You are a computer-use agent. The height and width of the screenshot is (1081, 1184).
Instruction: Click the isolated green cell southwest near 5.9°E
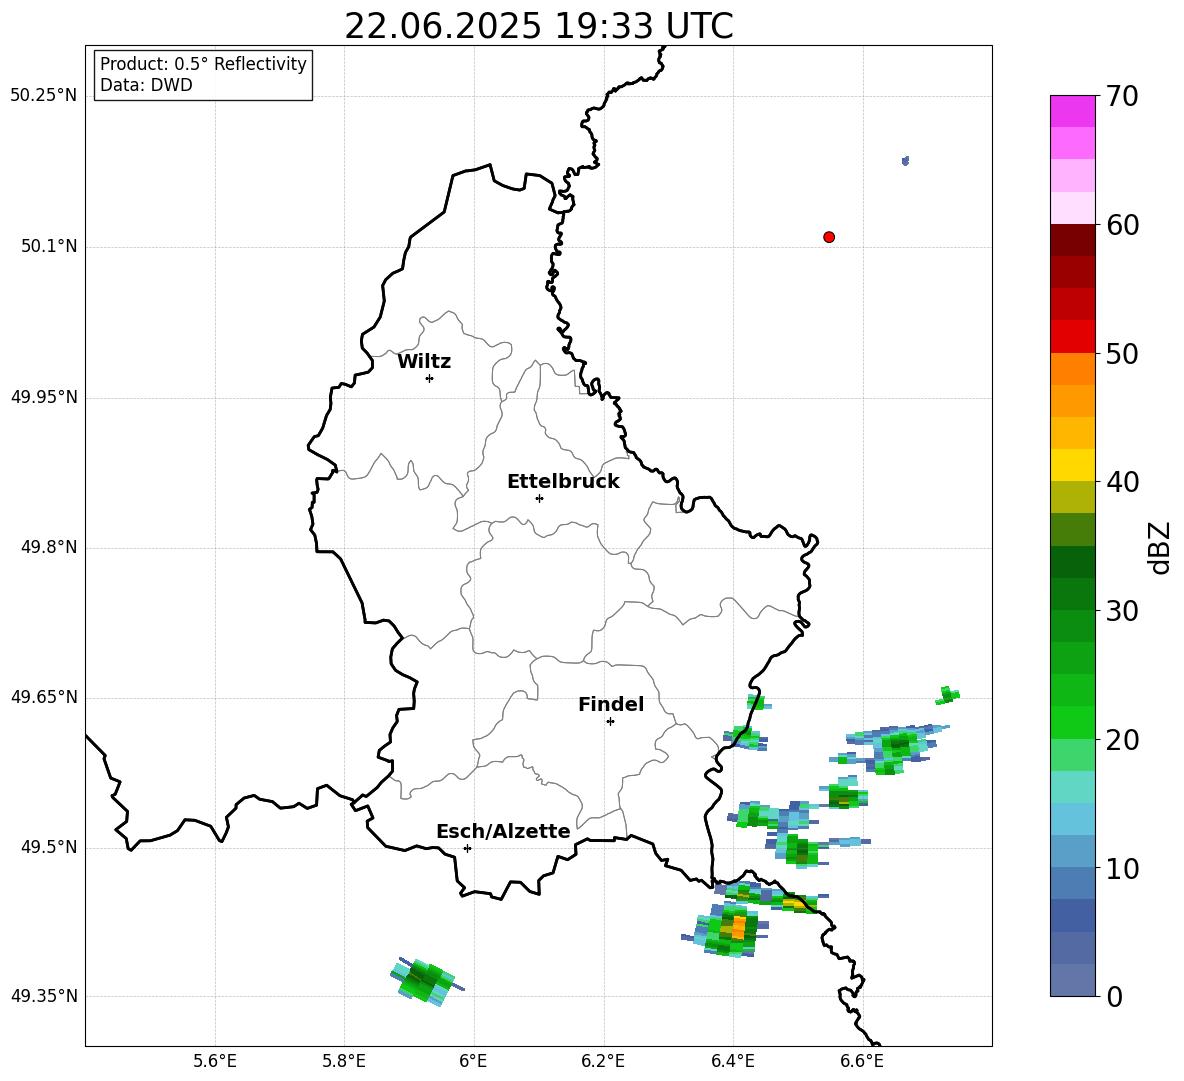tap(427, 981)
